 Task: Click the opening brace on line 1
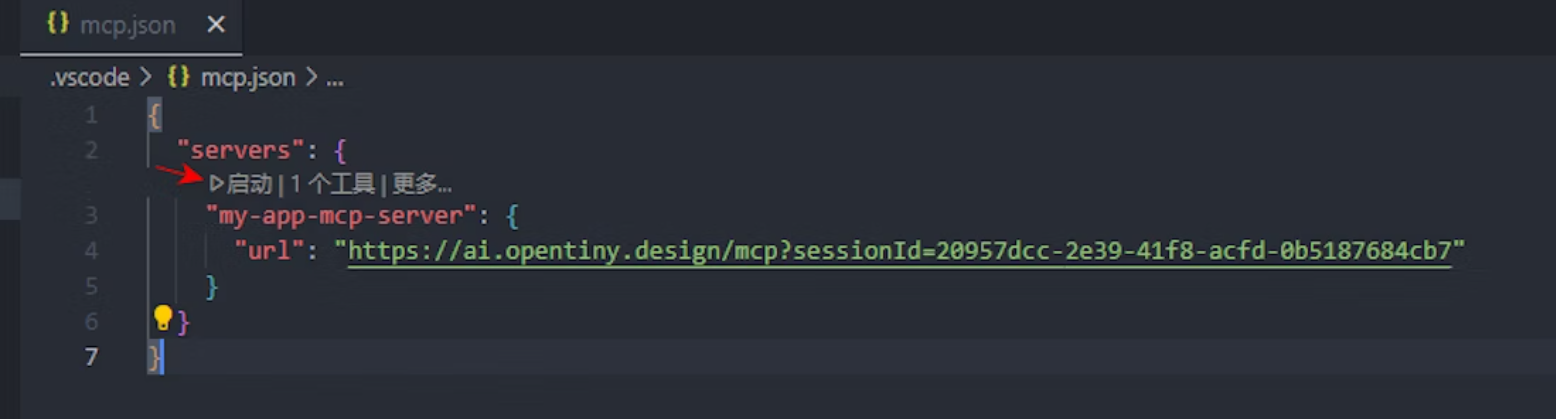click(154, 115)
